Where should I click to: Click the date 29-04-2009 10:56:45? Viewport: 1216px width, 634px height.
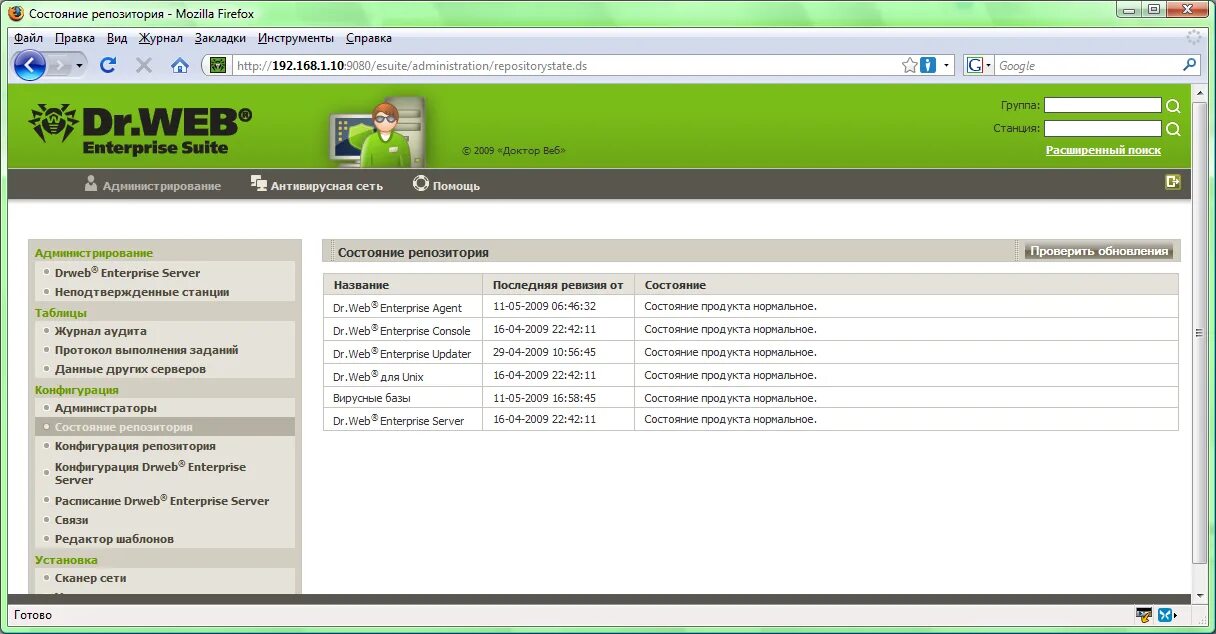(544, 352)
